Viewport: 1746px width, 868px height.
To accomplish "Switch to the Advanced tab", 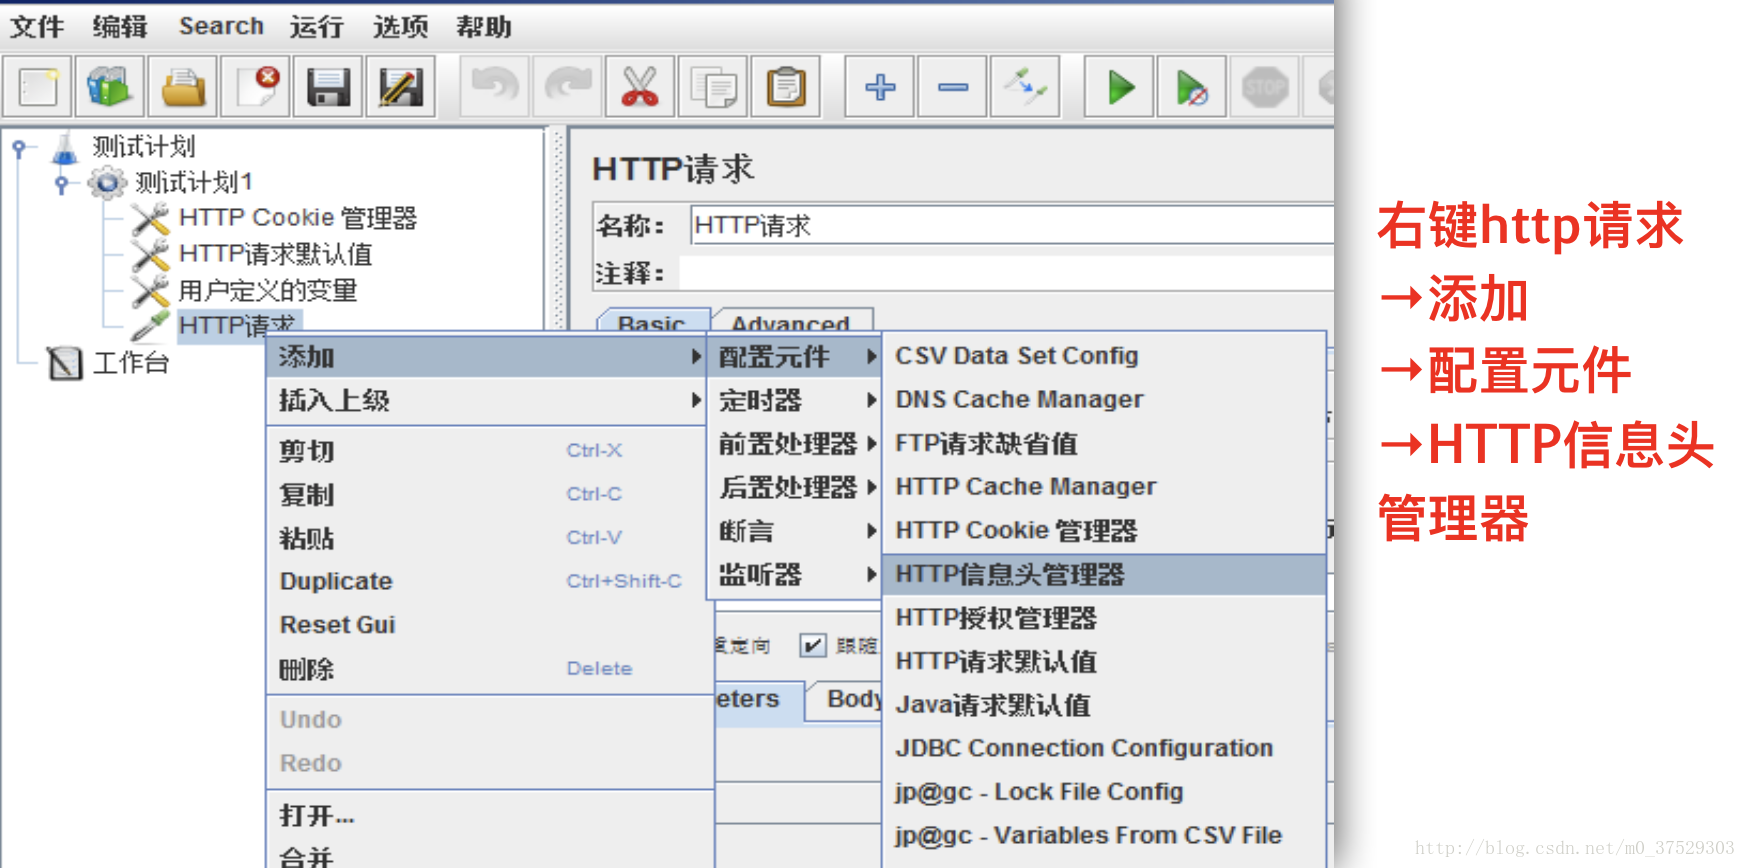I will tap(791, 320).
